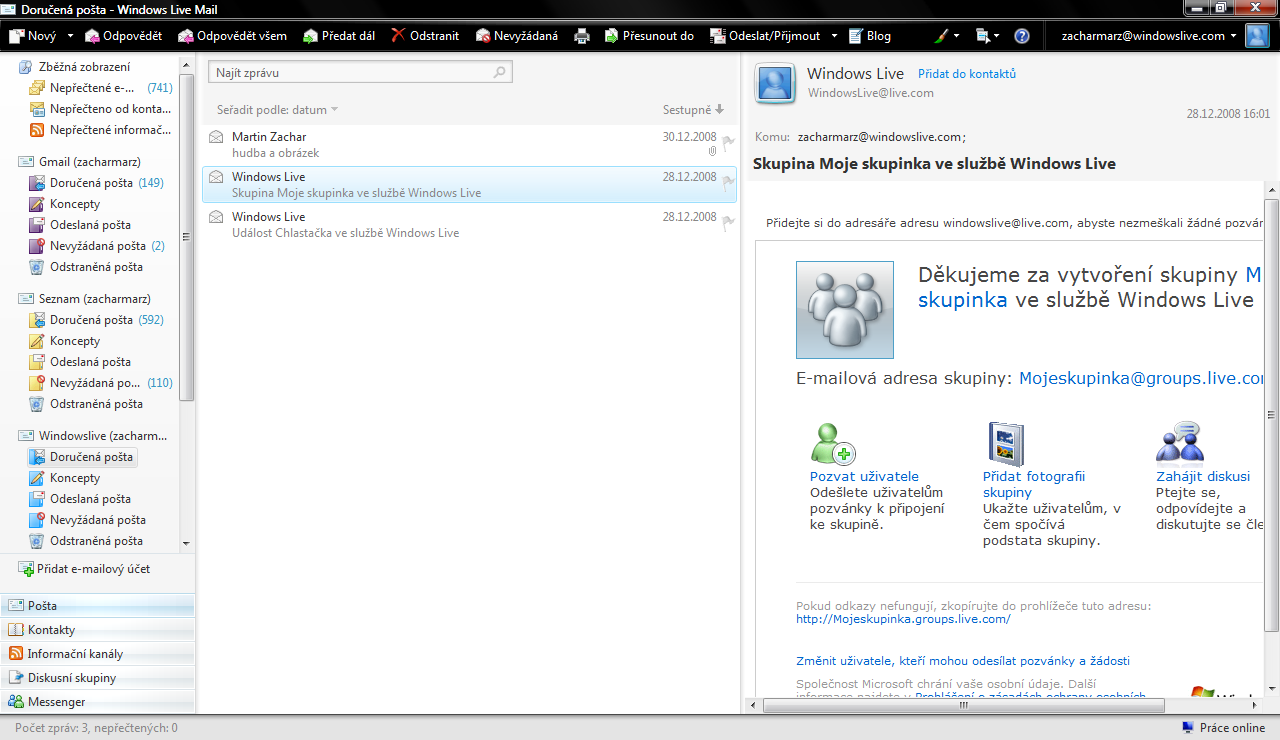Image resolution: width=1280 pixels, height=740 pixels.
Task: Click the Pozvat uživatele link
Action: pyautogui.click(x=864, y=477)
